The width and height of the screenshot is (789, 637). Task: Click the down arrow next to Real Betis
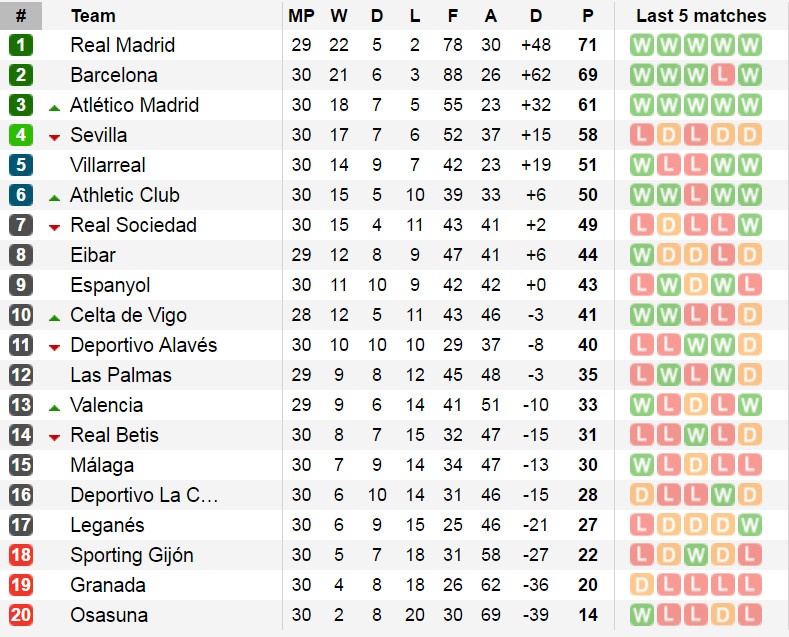[54, 437]
